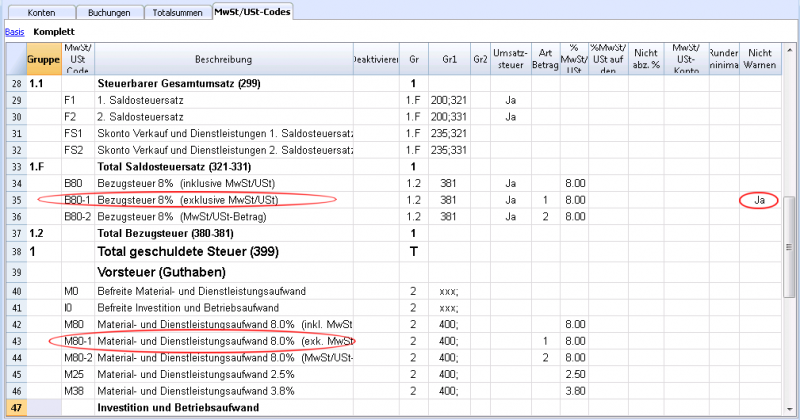Select '2. Saldosteuersatz' description cell
Screen dimensions: 800x420
click(x=224, y=117)
